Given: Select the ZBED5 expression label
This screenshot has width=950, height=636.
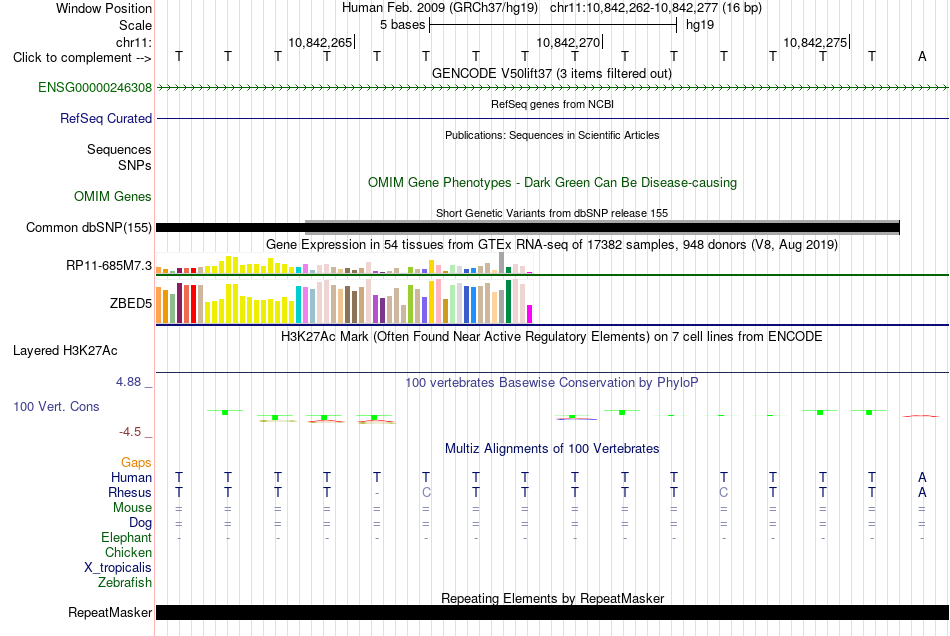Looking at the screenshot, I should [131, 303].
